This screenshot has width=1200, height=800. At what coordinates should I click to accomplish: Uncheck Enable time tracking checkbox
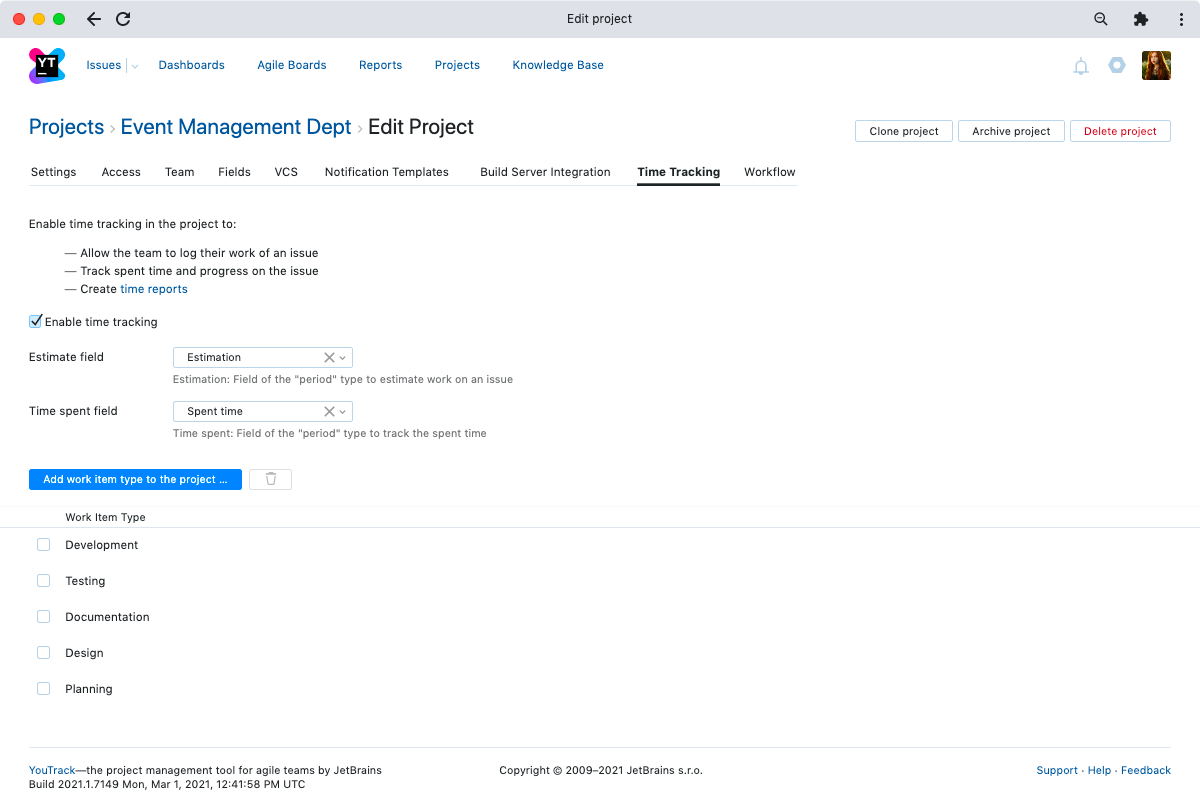[x=36, y=321]
